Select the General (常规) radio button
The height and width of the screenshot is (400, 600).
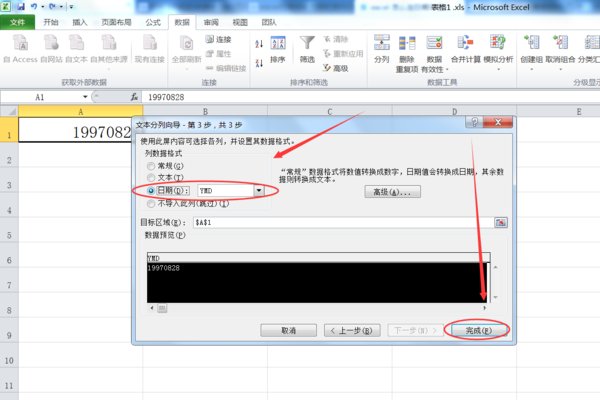pos(151,166)
